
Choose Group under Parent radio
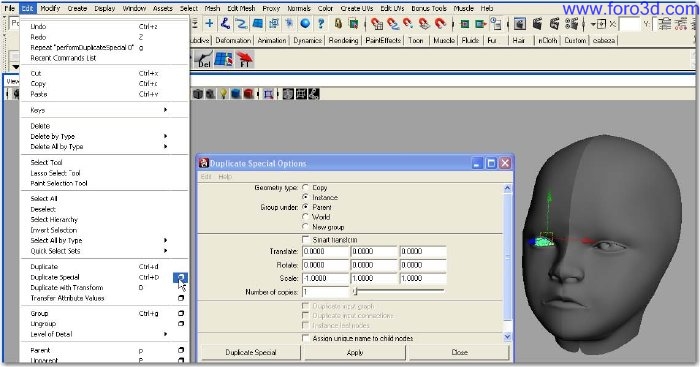click(x=305, y=207)
